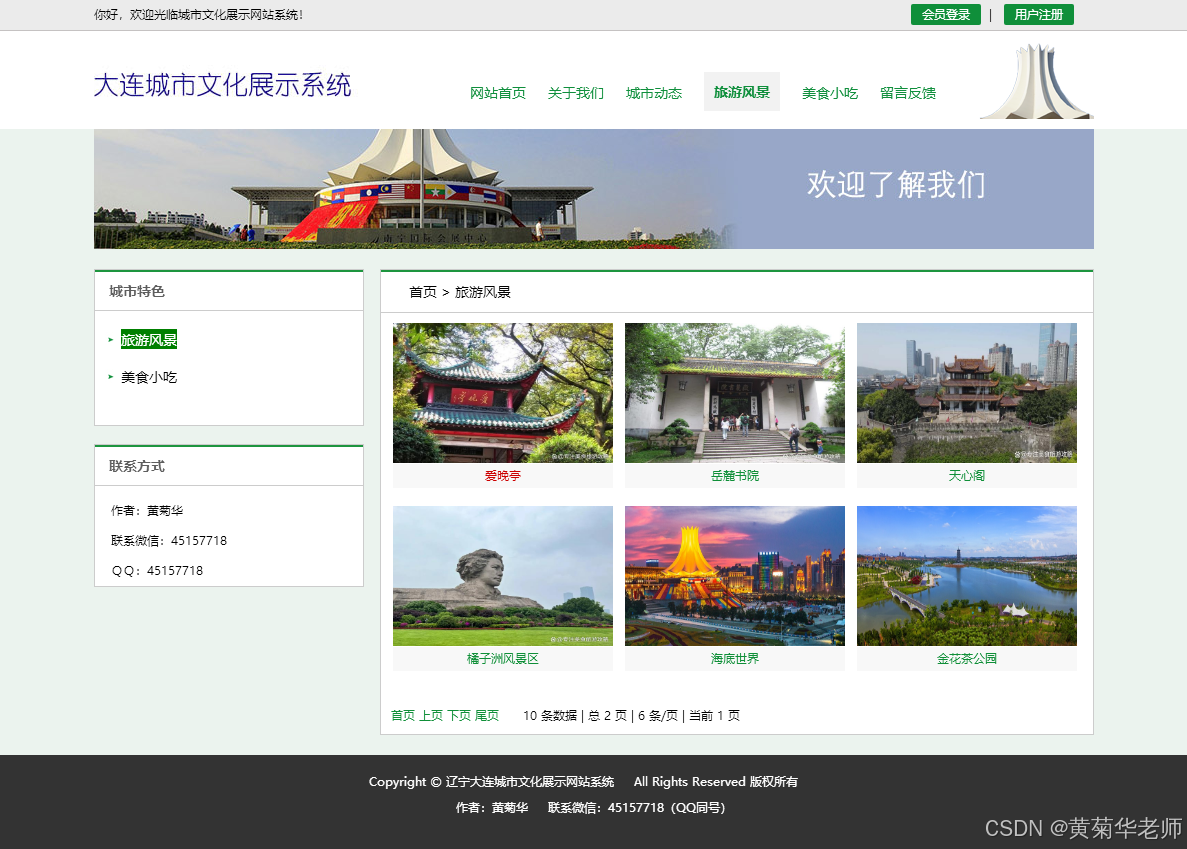Open the 岳麓书院 photo thumbnail
The width and height of the screenshot is (1187, 849).
coord(734,393)
